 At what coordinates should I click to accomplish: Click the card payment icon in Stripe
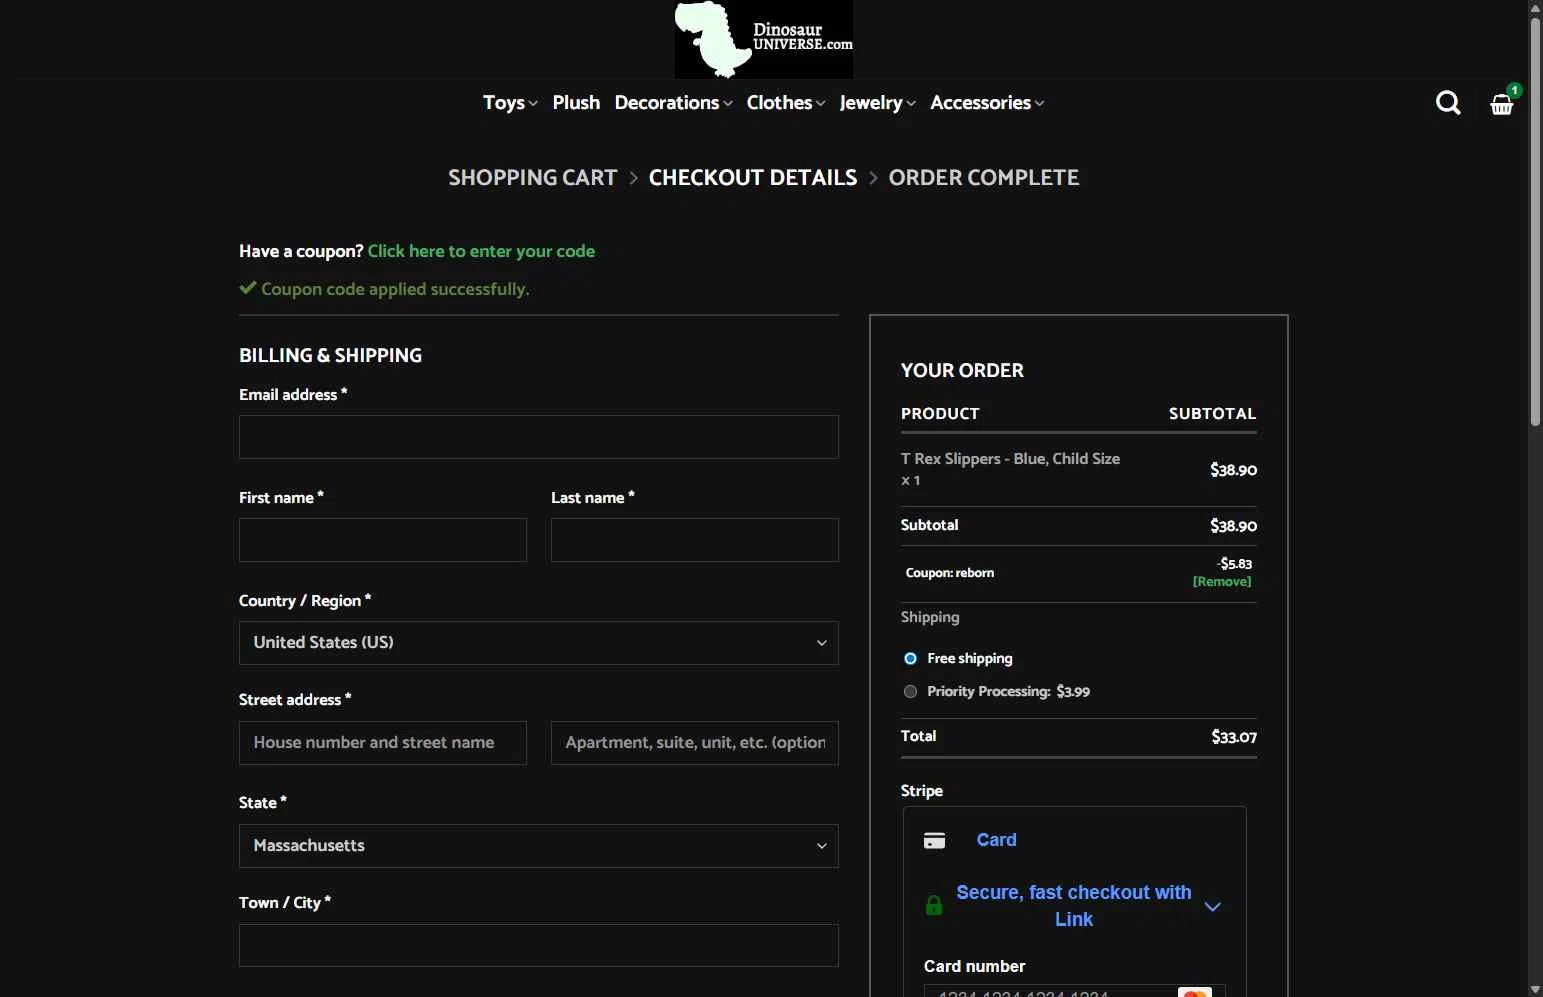934,840
